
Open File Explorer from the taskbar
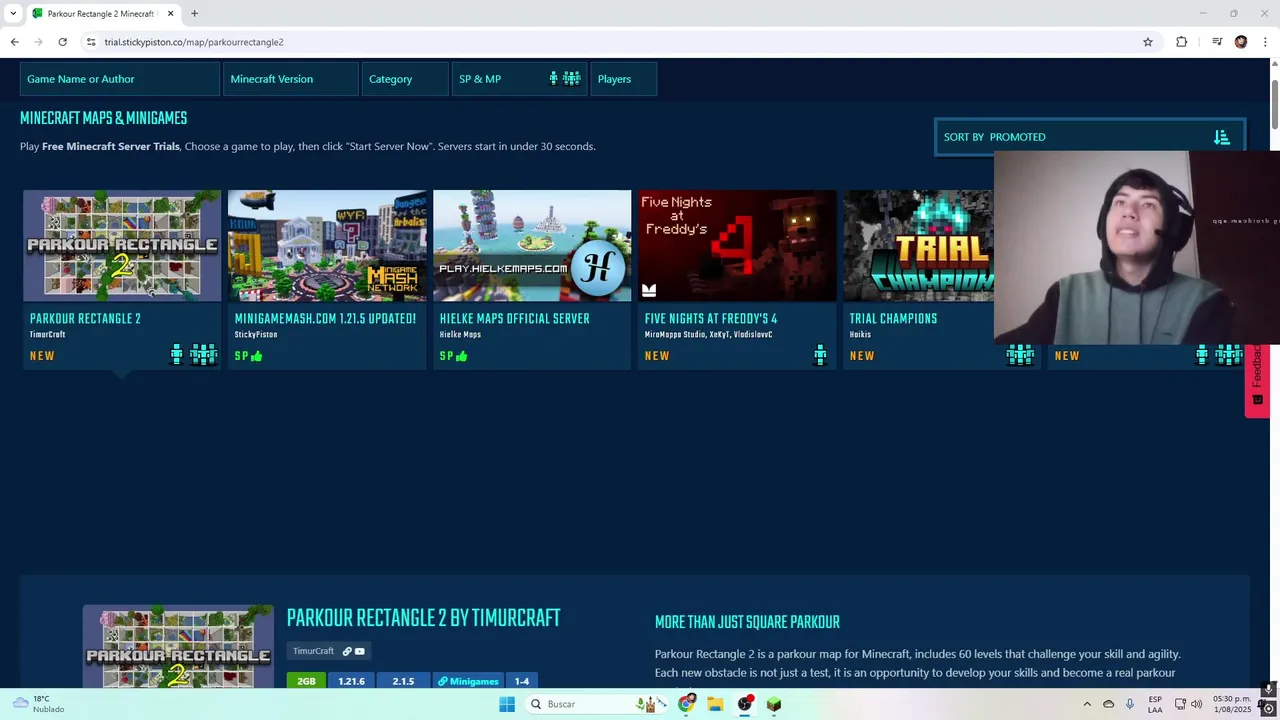[x=715, y=704]
